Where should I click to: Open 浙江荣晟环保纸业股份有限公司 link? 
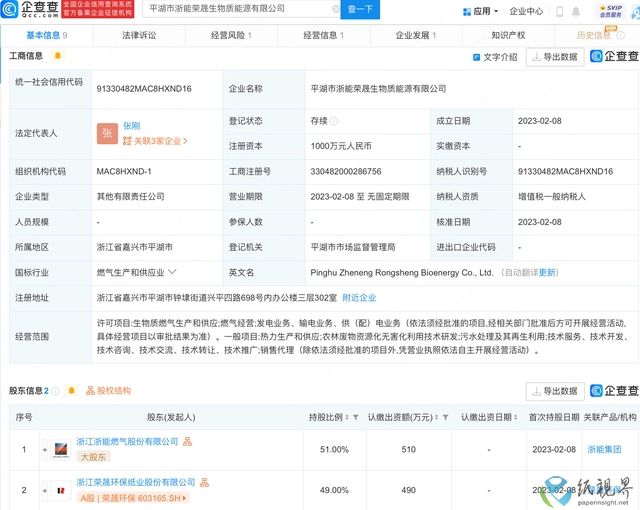[136, 482]
